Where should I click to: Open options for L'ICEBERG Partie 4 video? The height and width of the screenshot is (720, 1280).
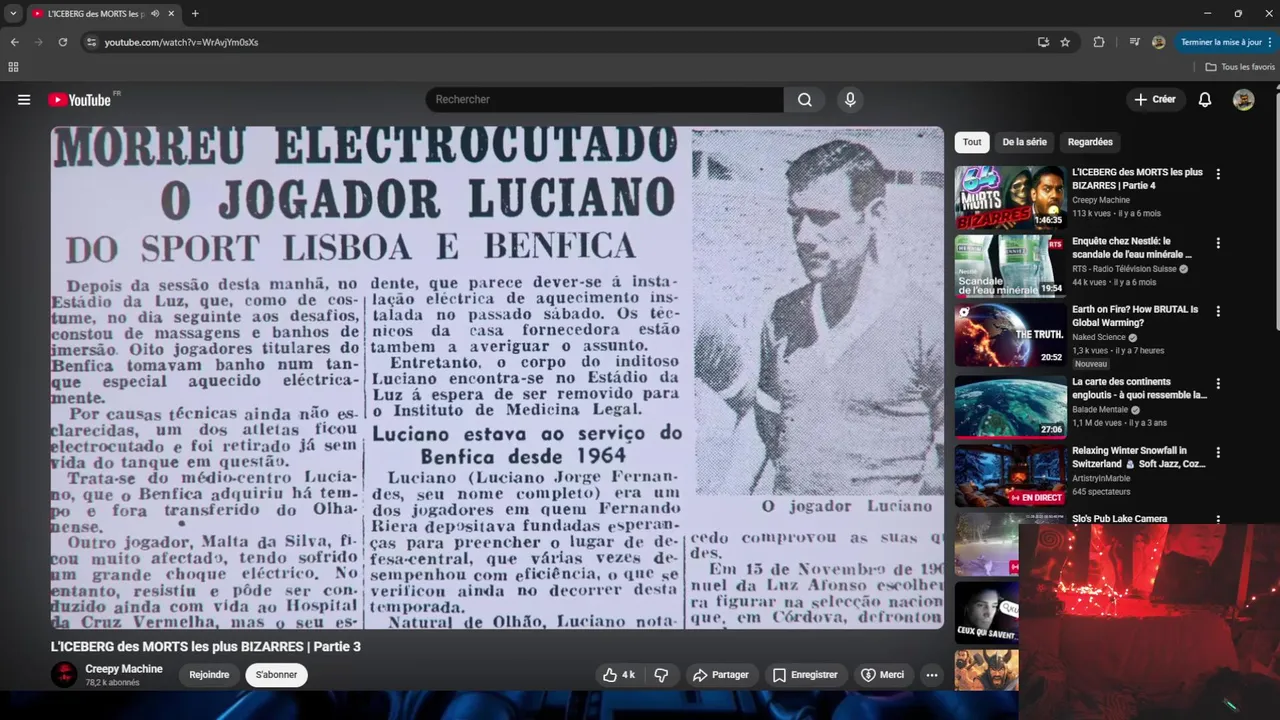(x=1218, y=174)
